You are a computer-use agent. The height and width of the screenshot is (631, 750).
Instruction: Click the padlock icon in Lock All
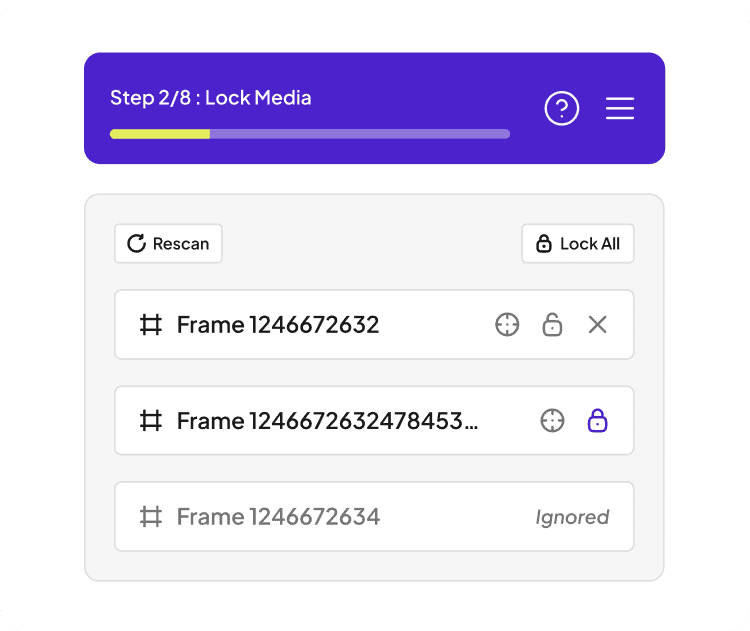coord(544,243)
